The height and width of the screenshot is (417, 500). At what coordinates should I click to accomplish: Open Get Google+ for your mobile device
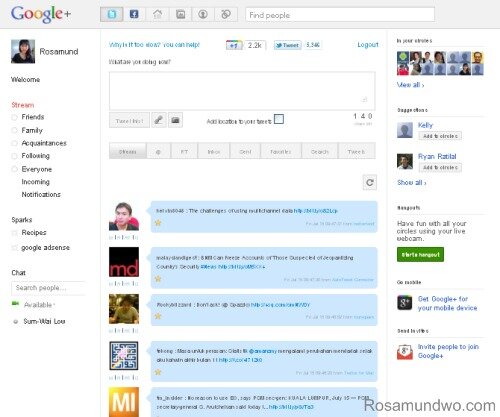click(447, 303)
